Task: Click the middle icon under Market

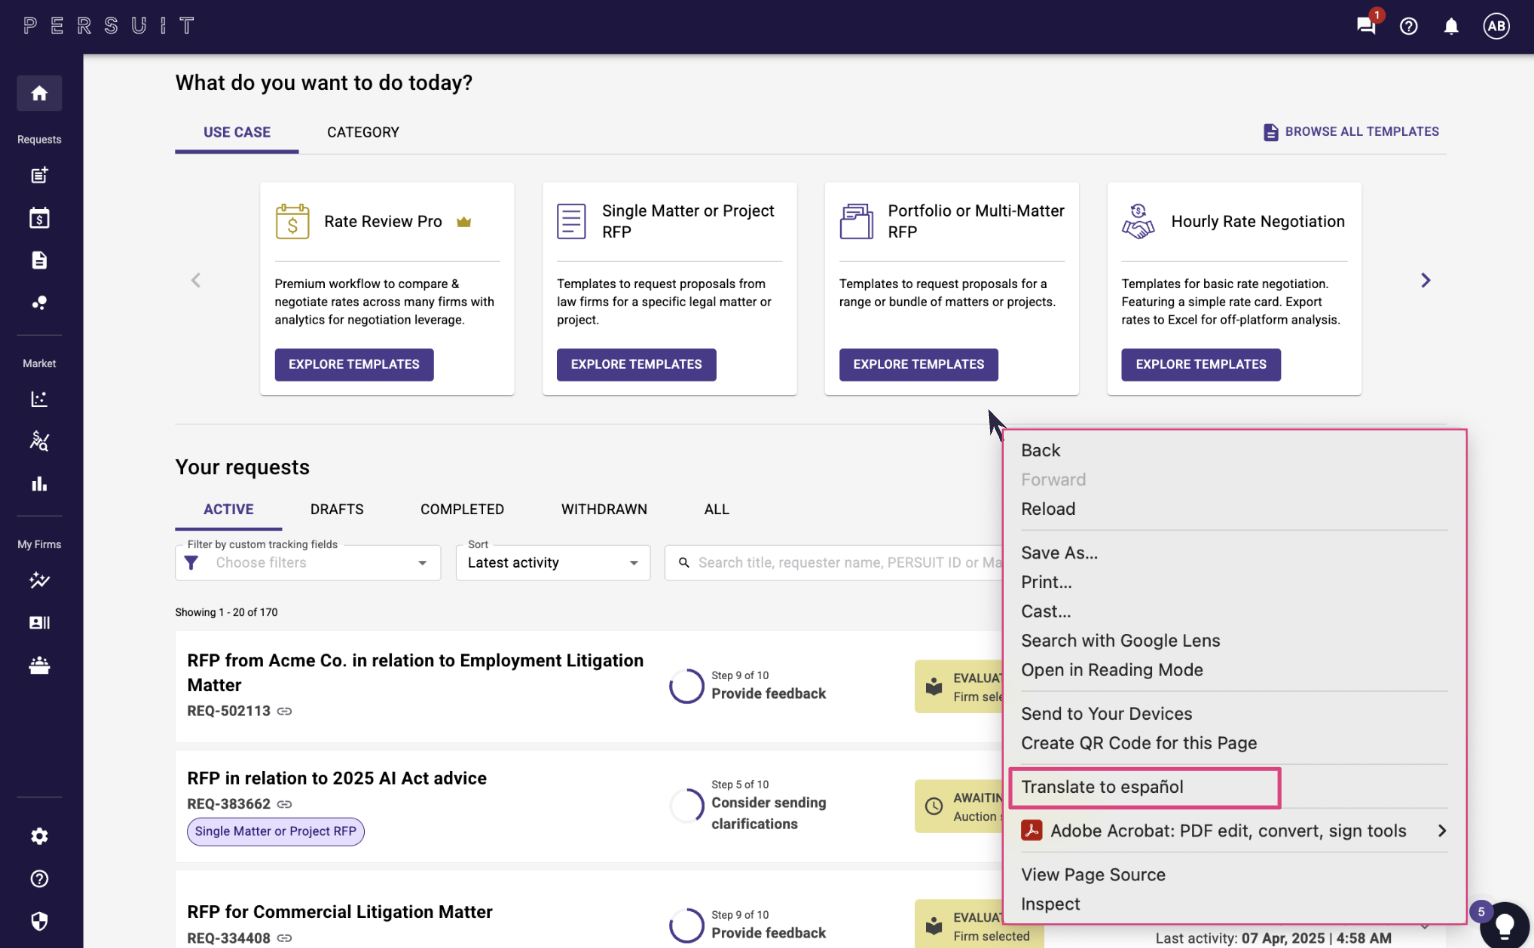Action: 39,441
